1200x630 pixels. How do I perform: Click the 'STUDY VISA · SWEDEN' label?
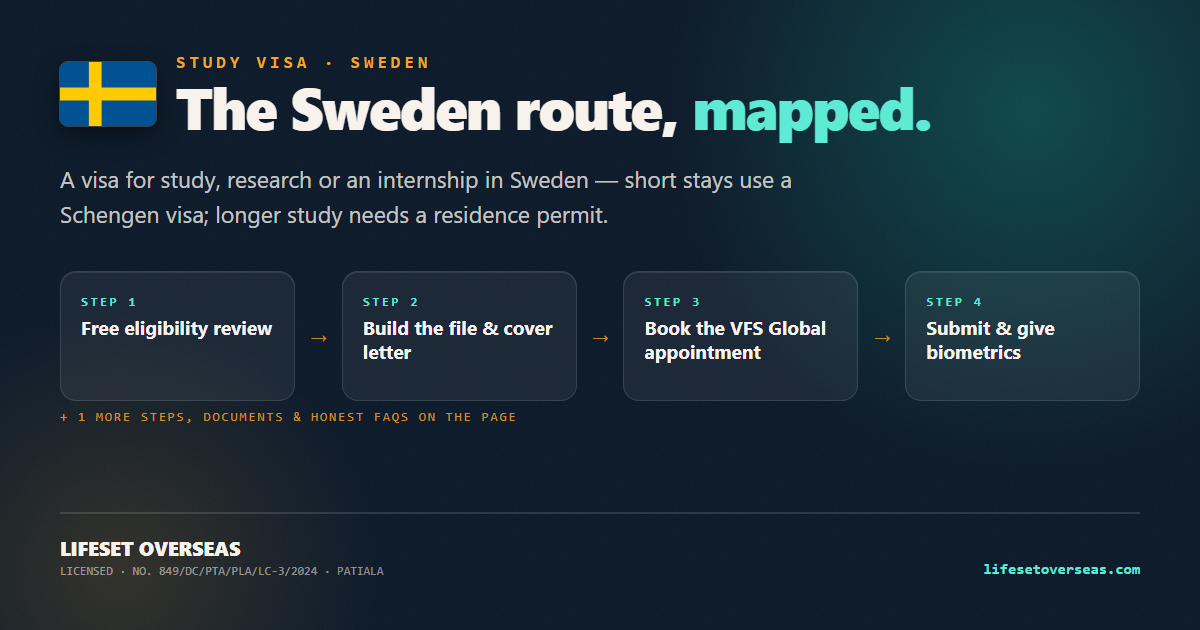[303, 63]
